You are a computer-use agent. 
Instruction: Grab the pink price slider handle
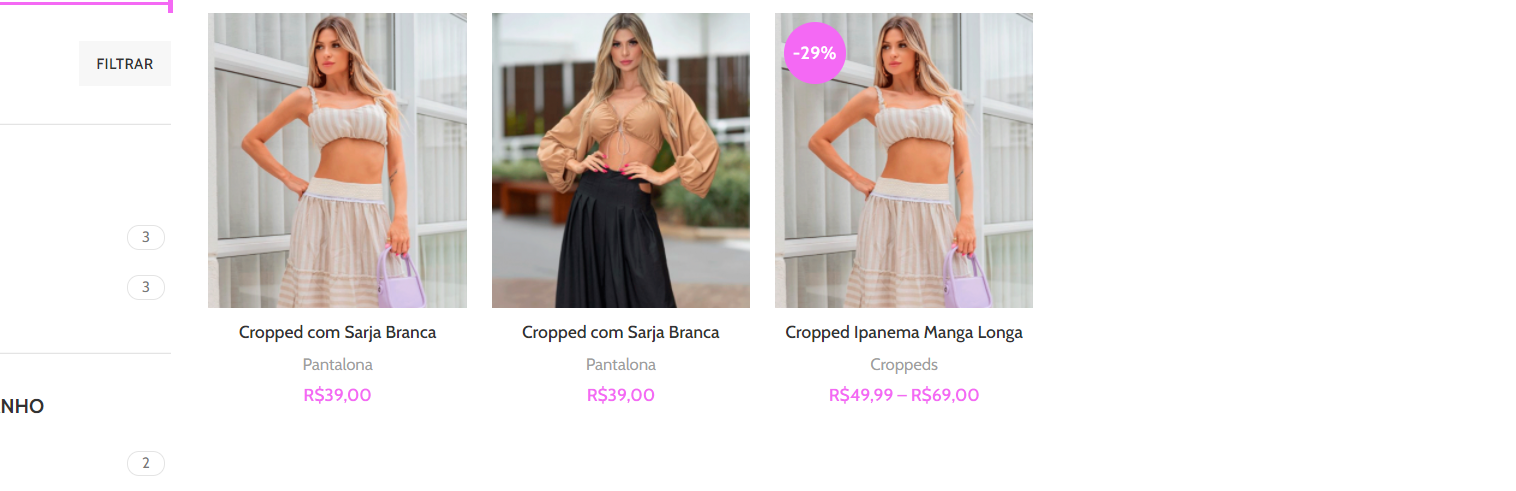pos(170,6)
